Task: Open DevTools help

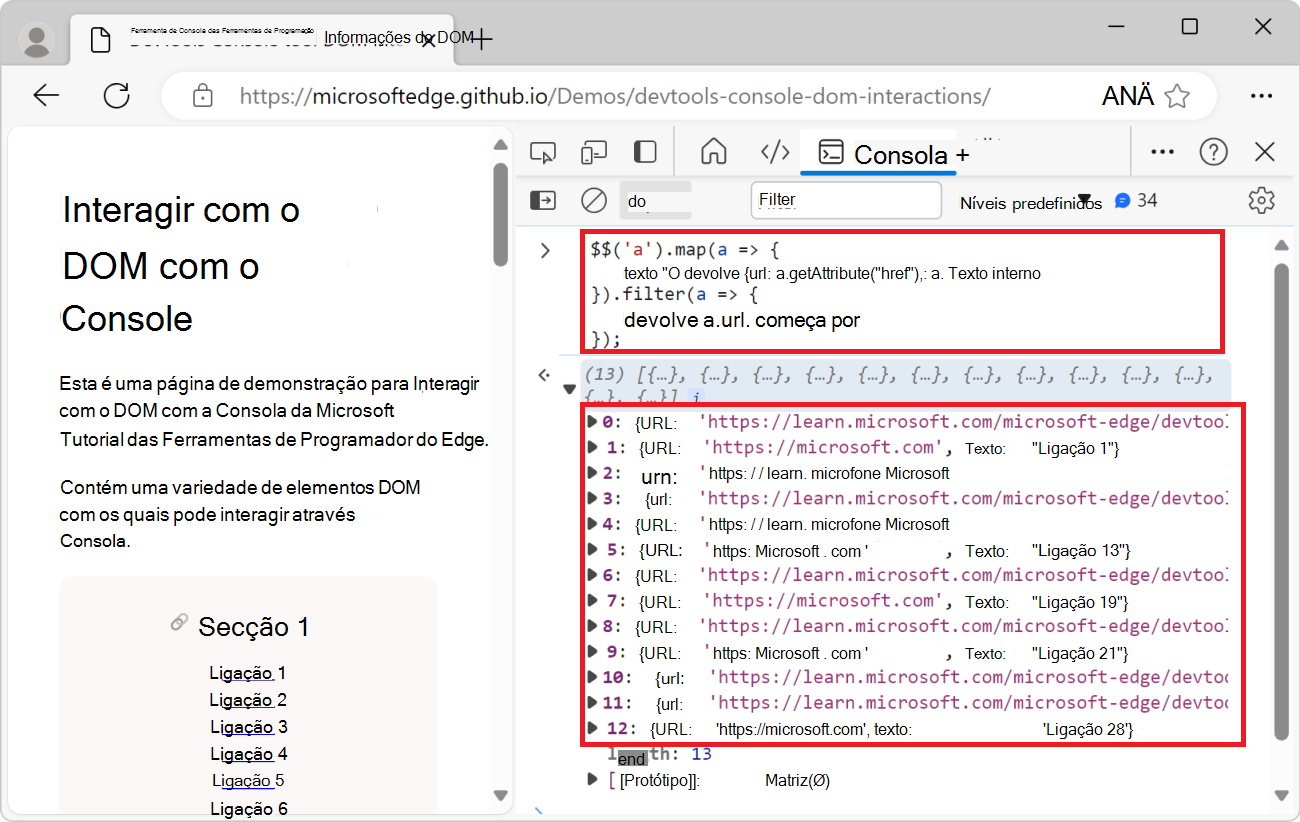Action: [x=1213, y=152]
